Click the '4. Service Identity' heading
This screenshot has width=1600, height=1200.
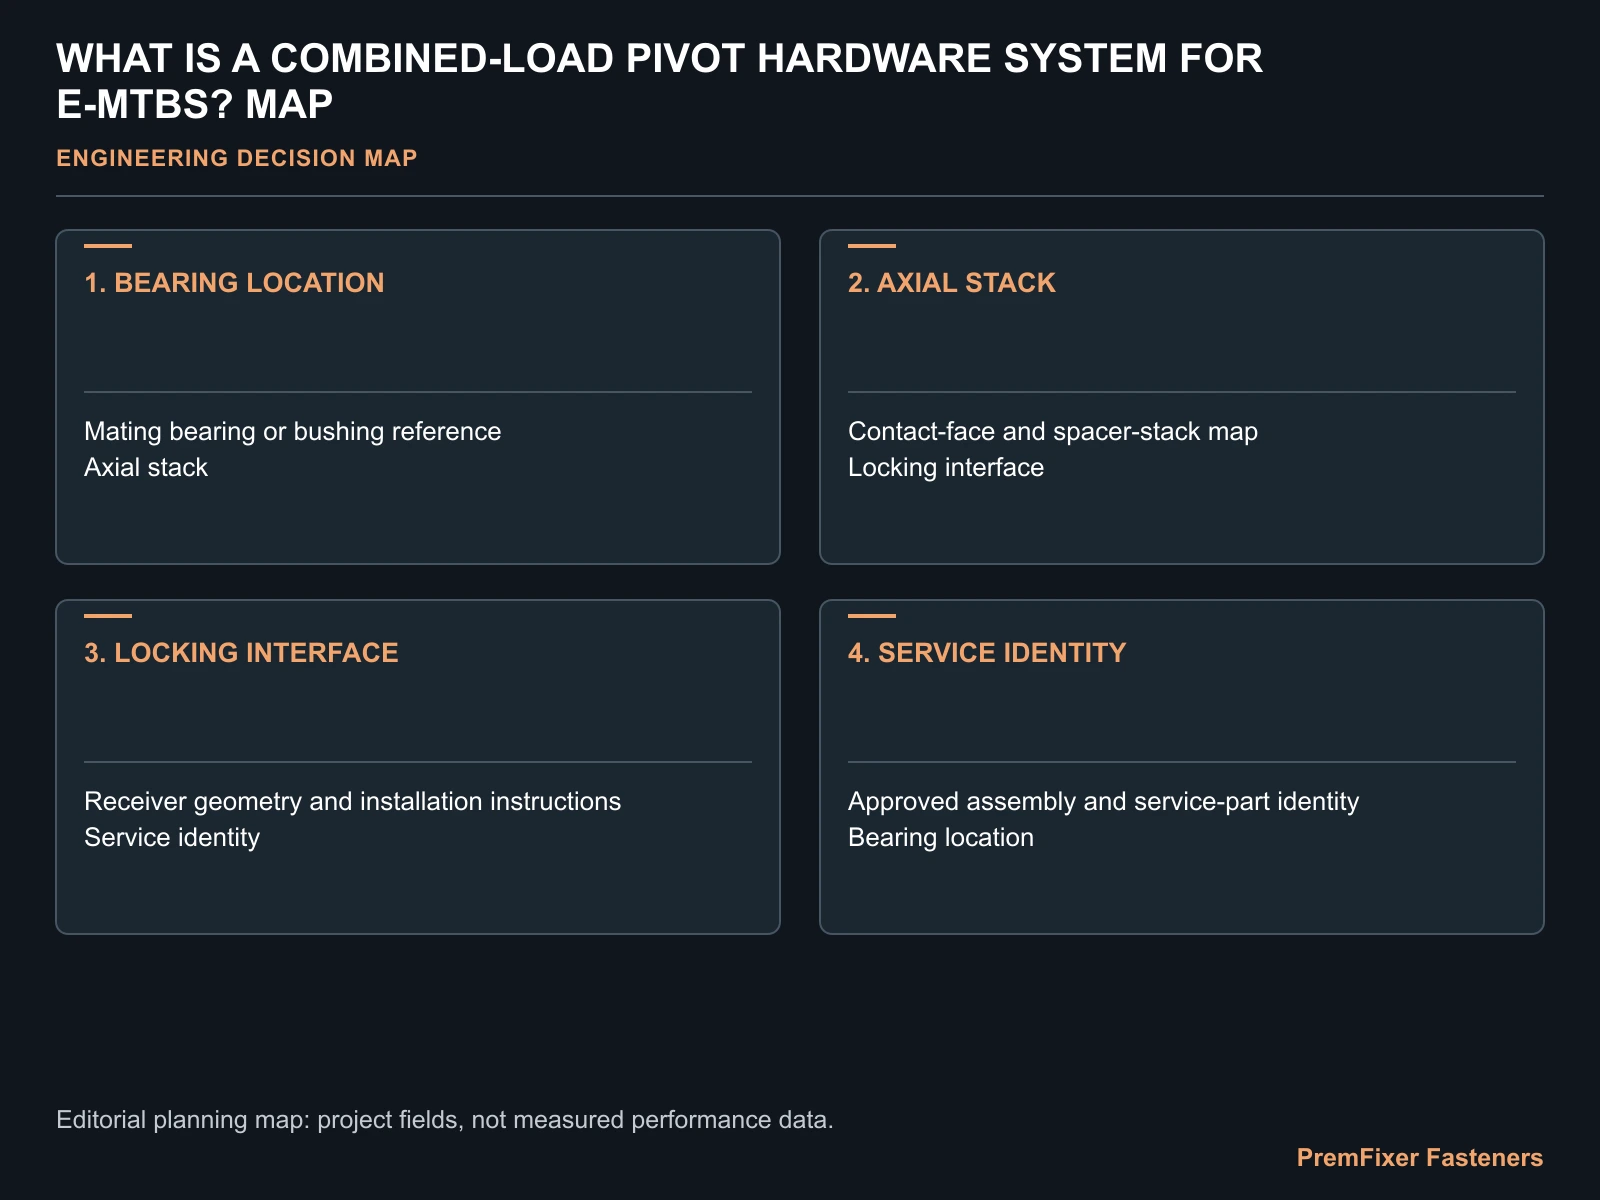[987, 653]
